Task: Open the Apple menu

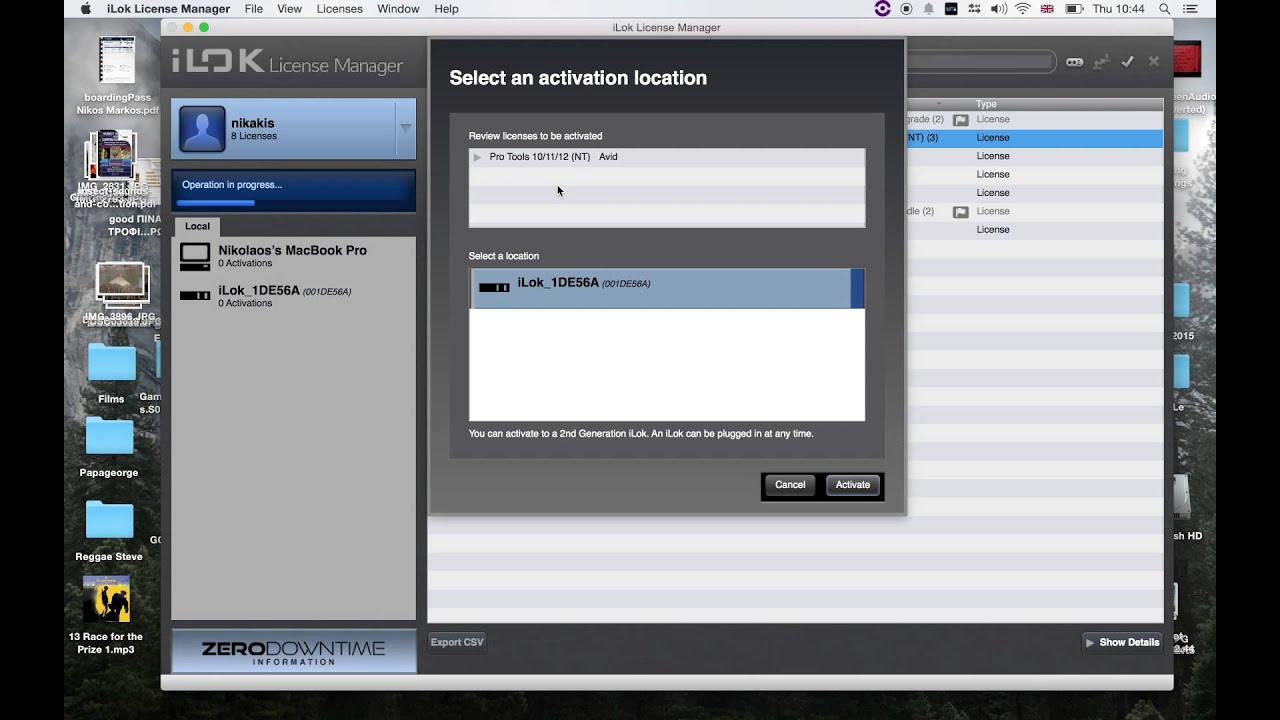Action: coord(85,9)
